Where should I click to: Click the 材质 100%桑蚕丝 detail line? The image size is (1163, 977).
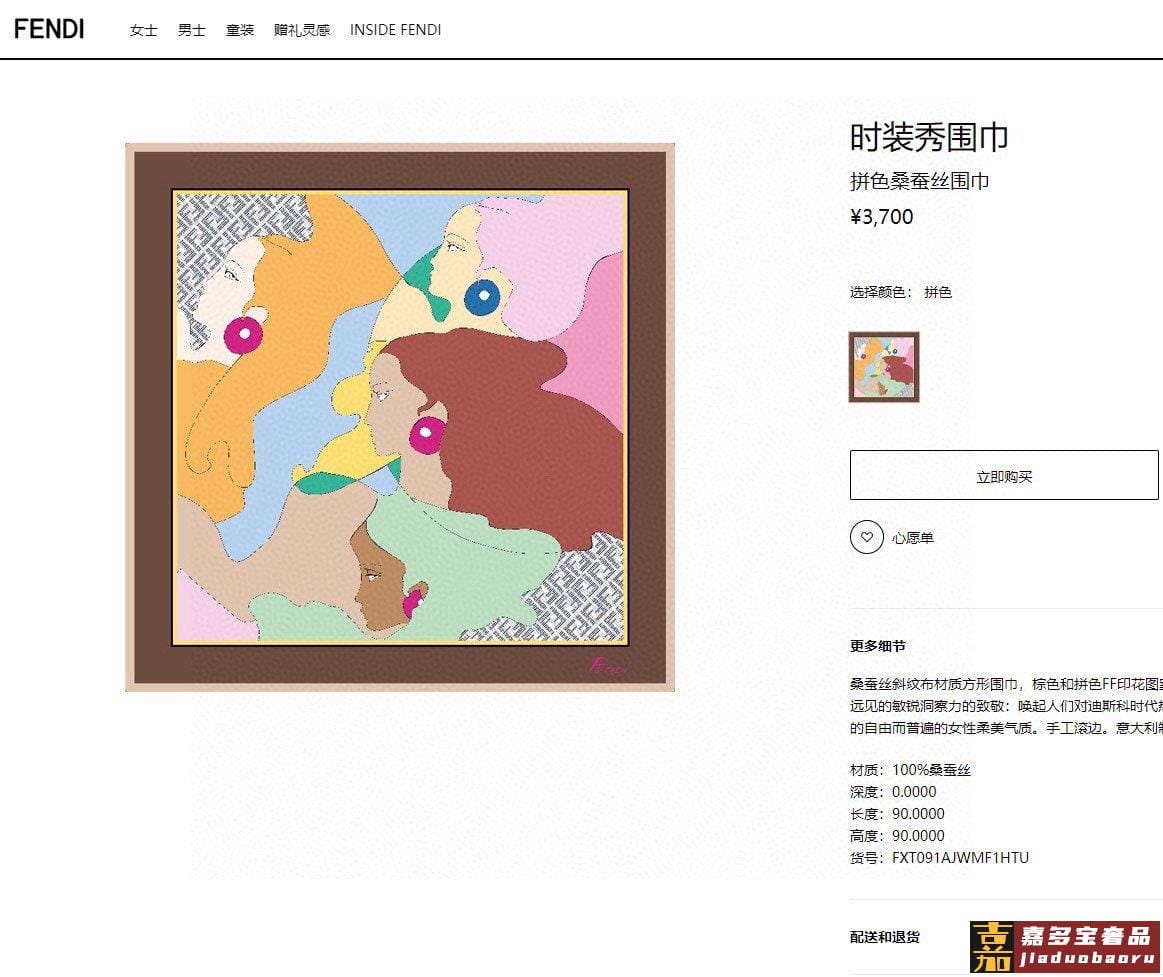tap(910, 770)
